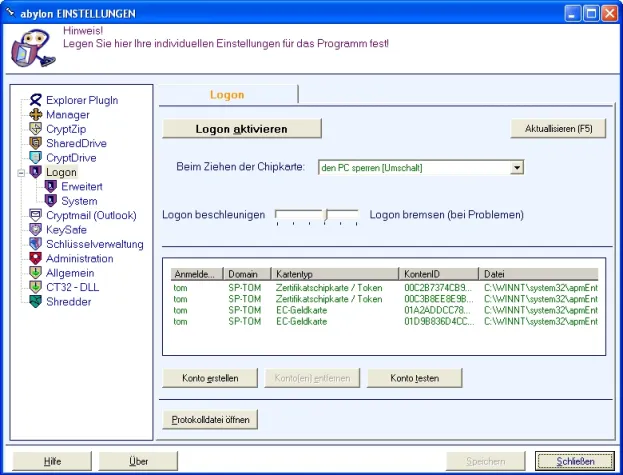Select Administration in the sidebar
The image size is (623, 475).
click(87, 258)
